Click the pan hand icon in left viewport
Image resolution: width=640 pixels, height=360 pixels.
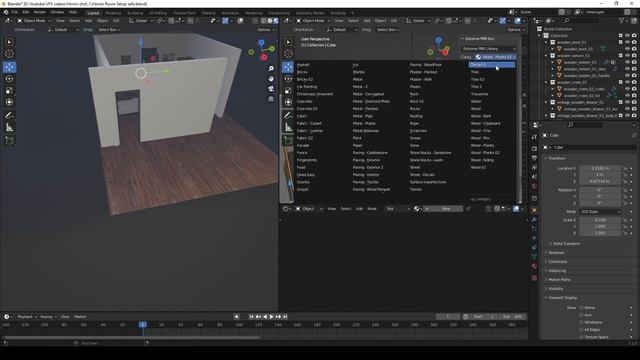[271, 78]
